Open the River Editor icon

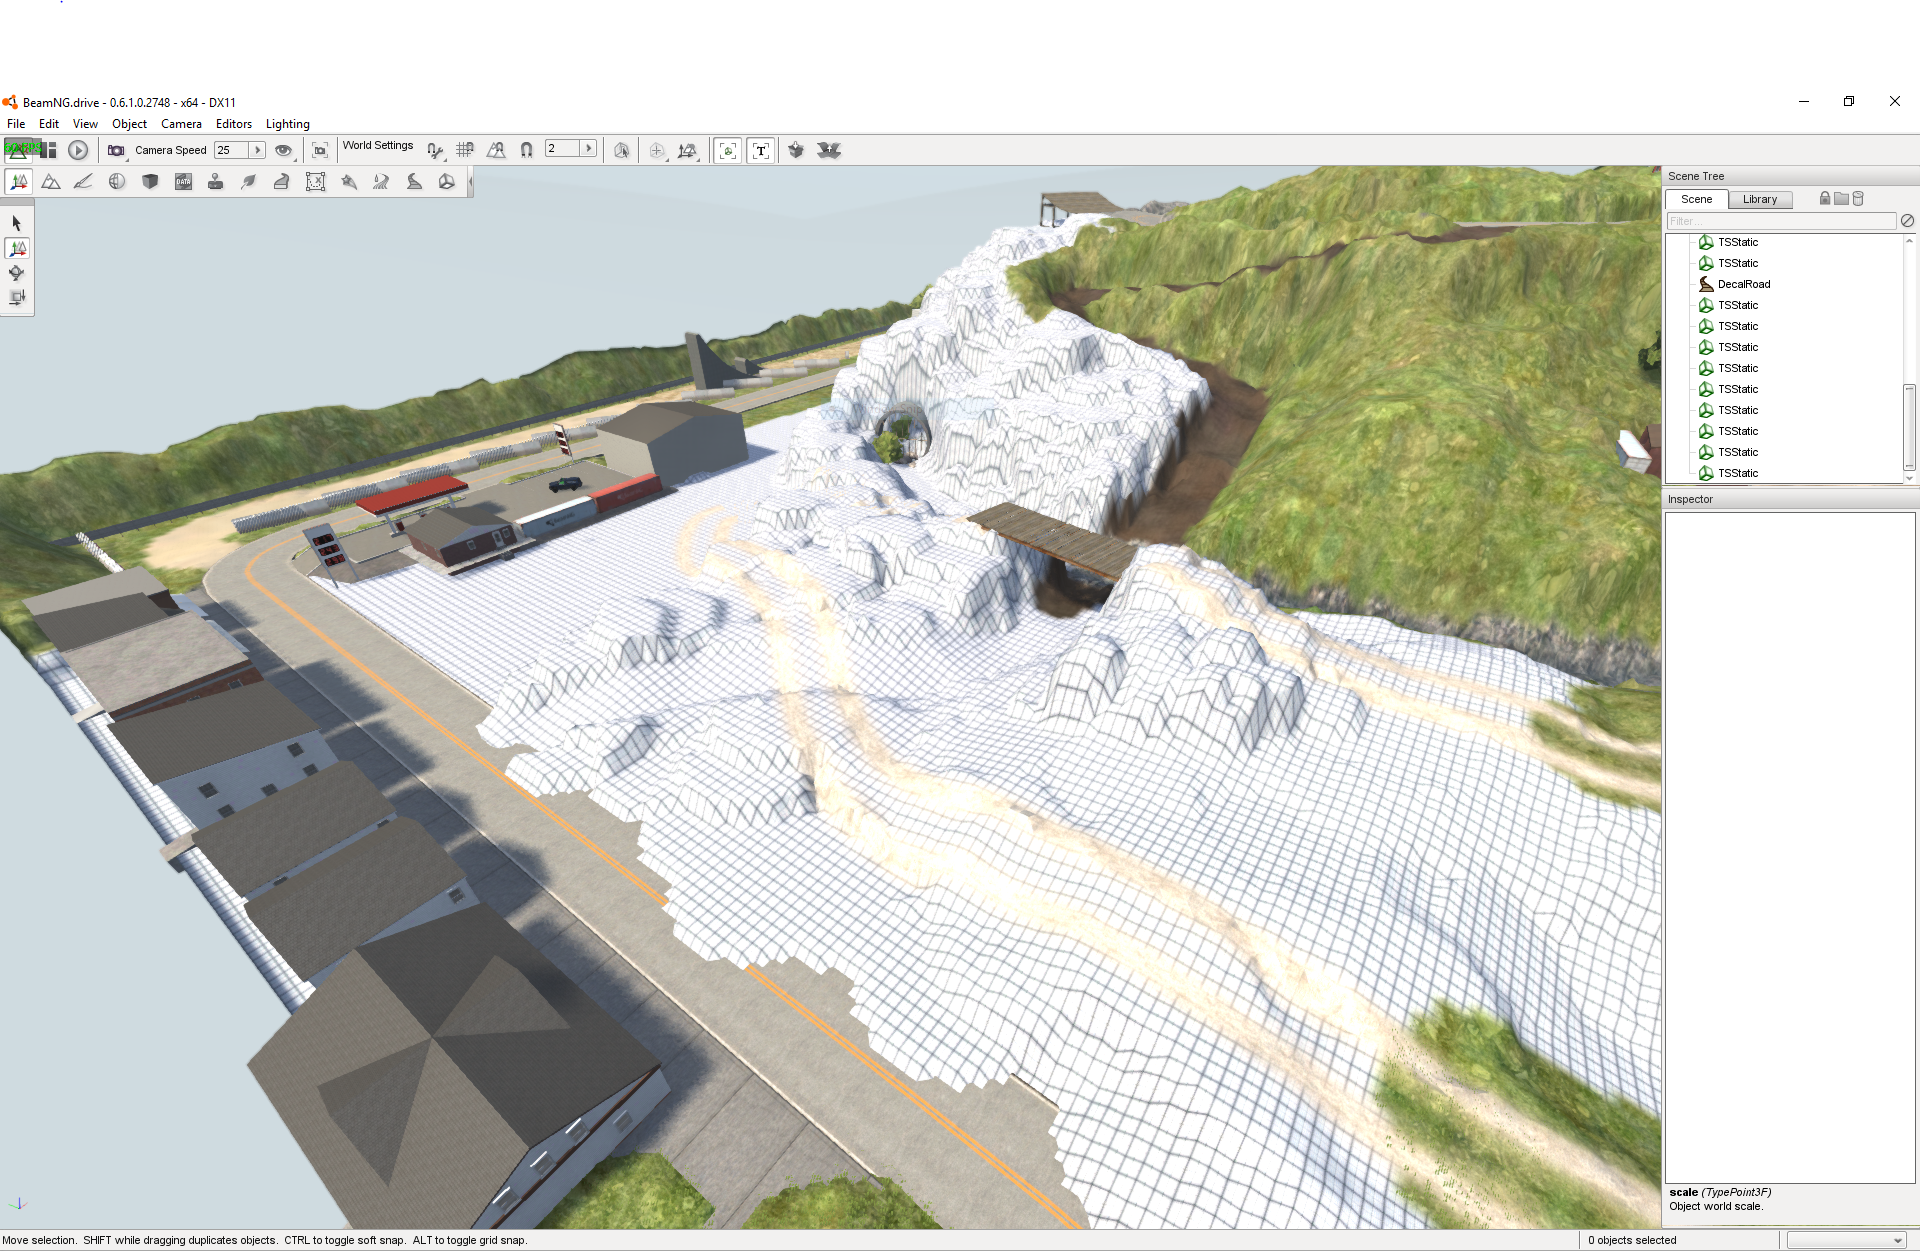coord(381,182)
